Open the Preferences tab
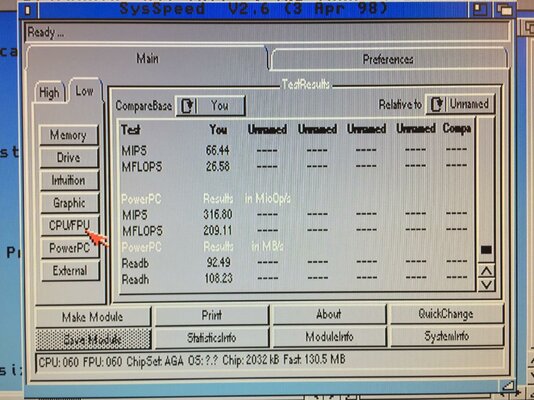Viewport: 534px width, 400px height. coord(388,59)
